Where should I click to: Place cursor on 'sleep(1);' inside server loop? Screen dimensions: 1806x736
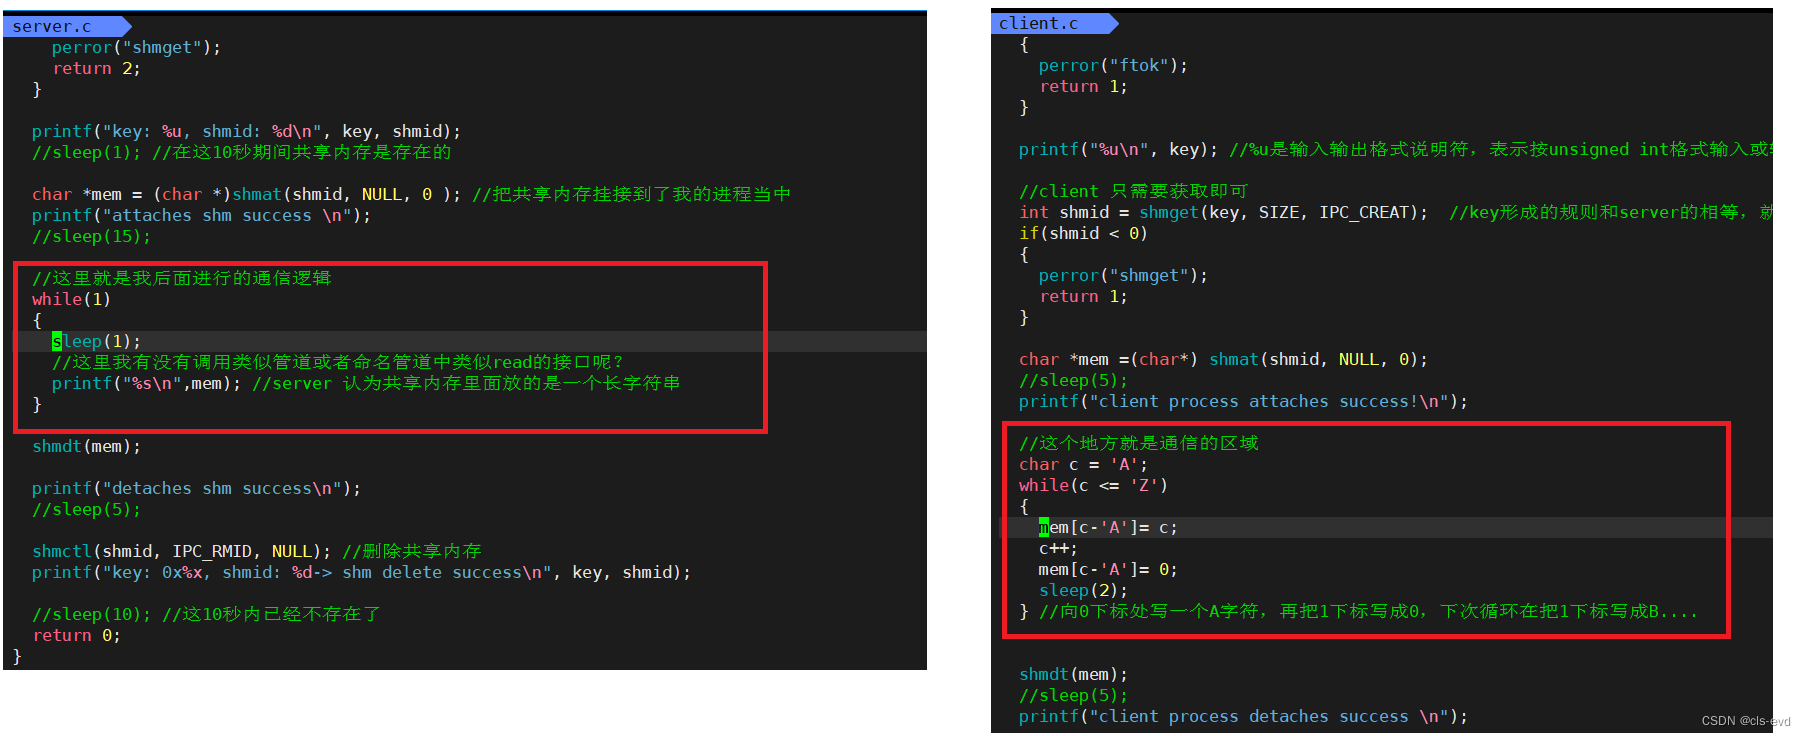(96, 341)
